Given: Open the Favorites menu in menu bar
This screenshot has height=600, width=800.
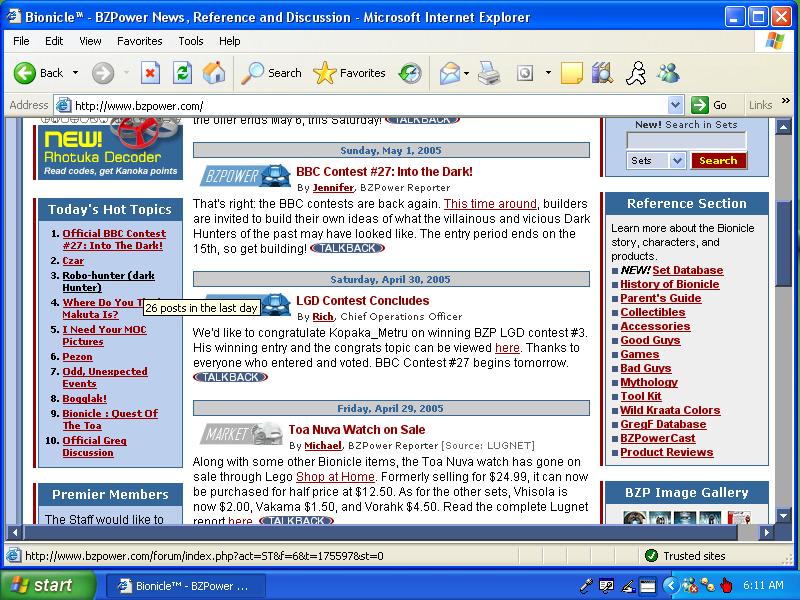Looking at the screenshot, I should coord(140,41).
